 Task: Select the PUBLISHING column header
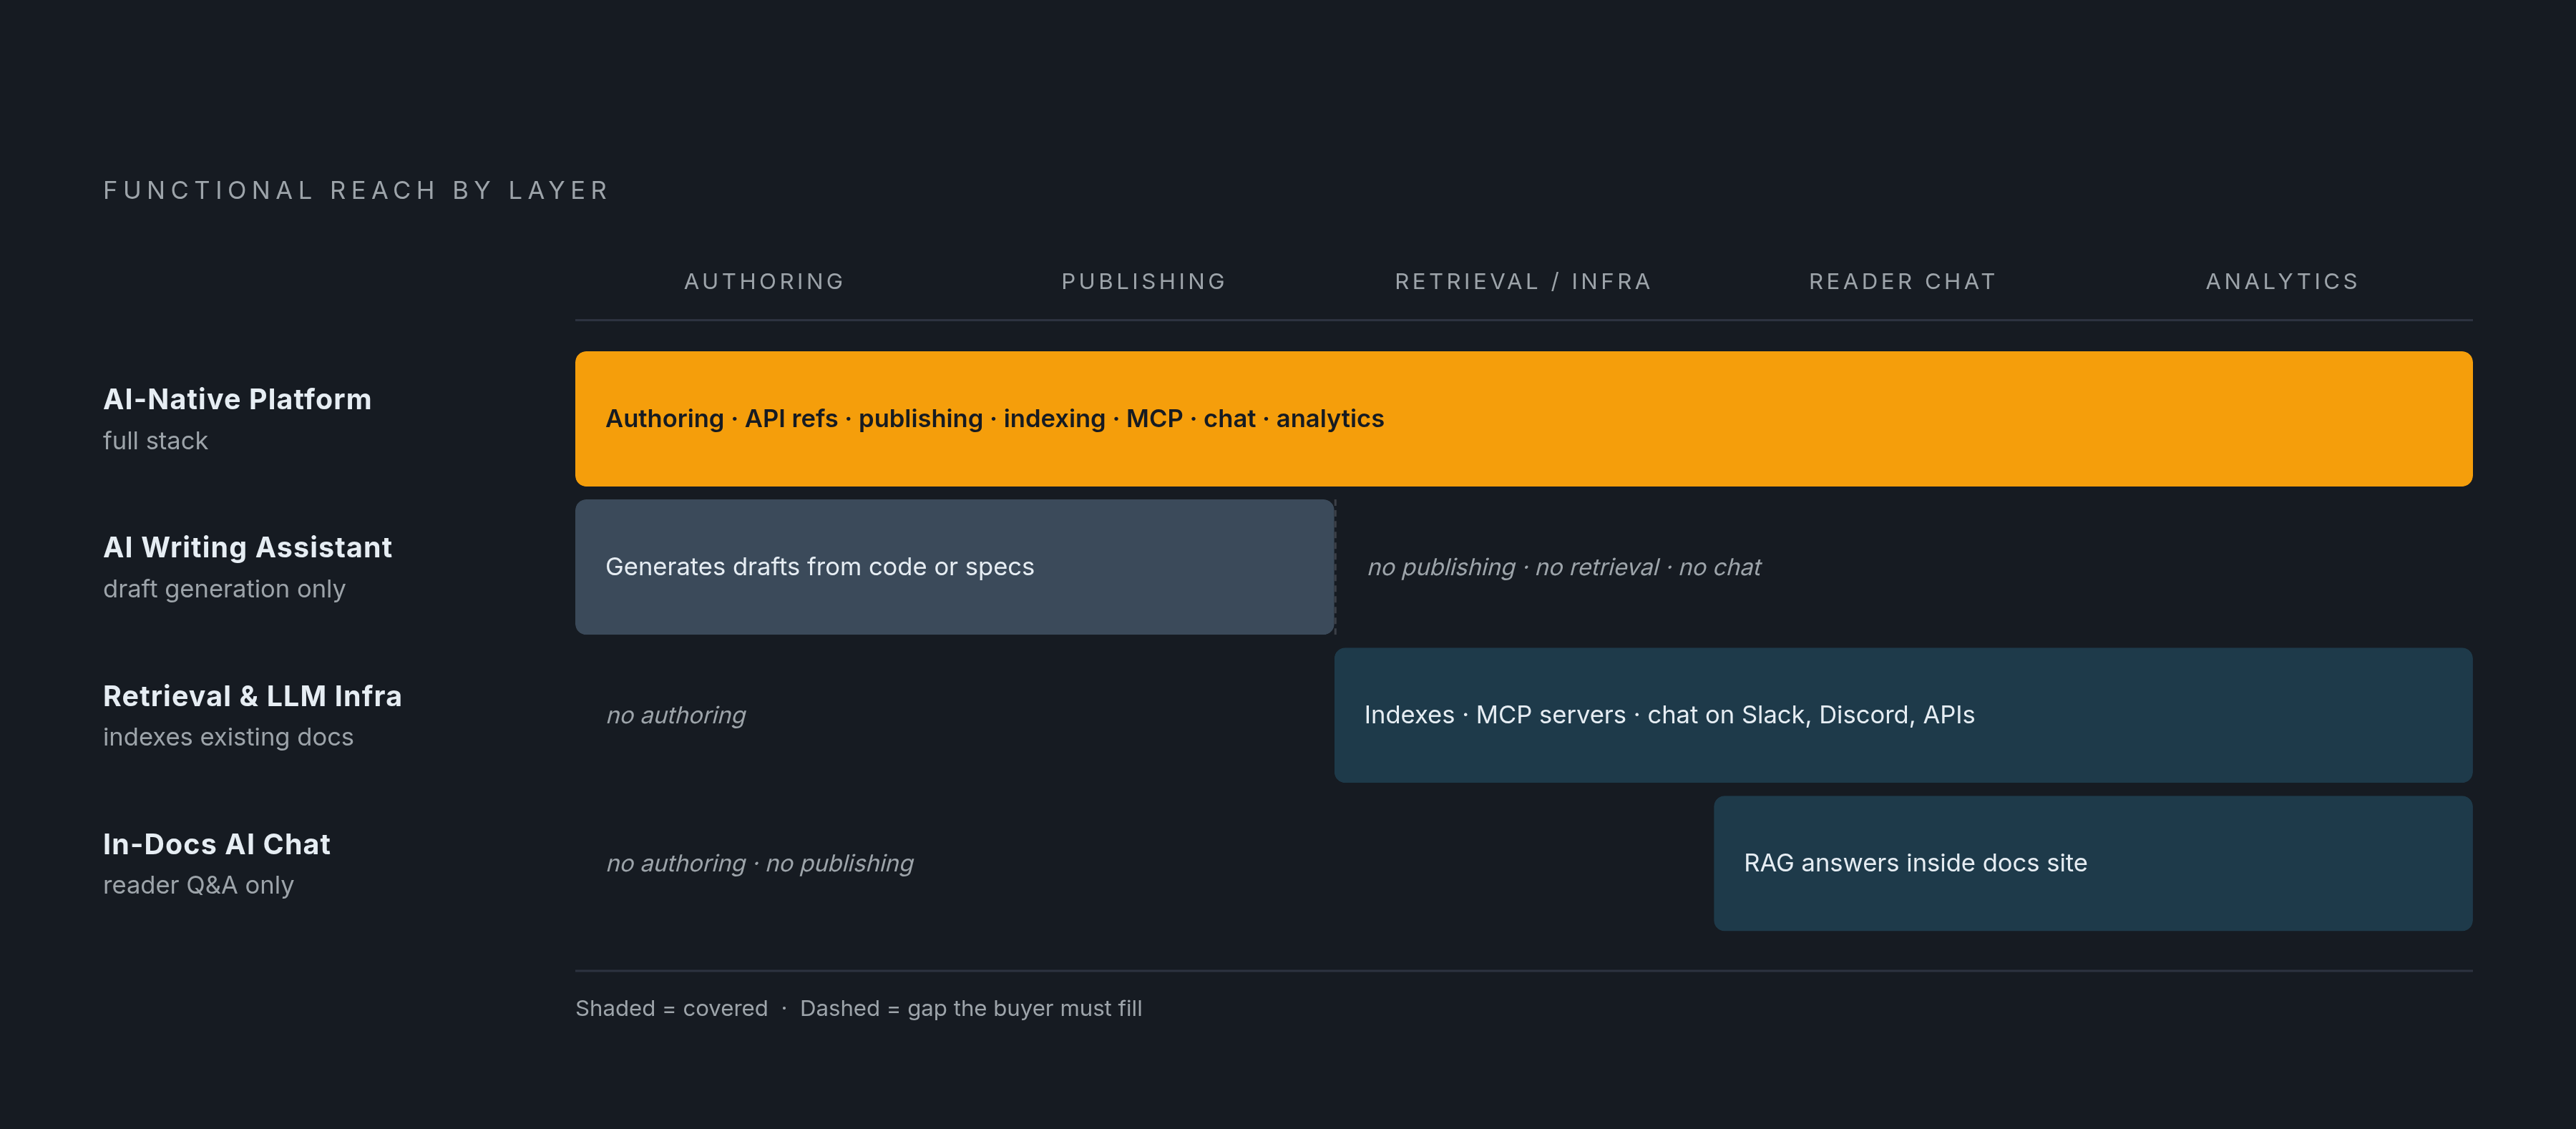pyautogui.click(x=1144, y=282)
